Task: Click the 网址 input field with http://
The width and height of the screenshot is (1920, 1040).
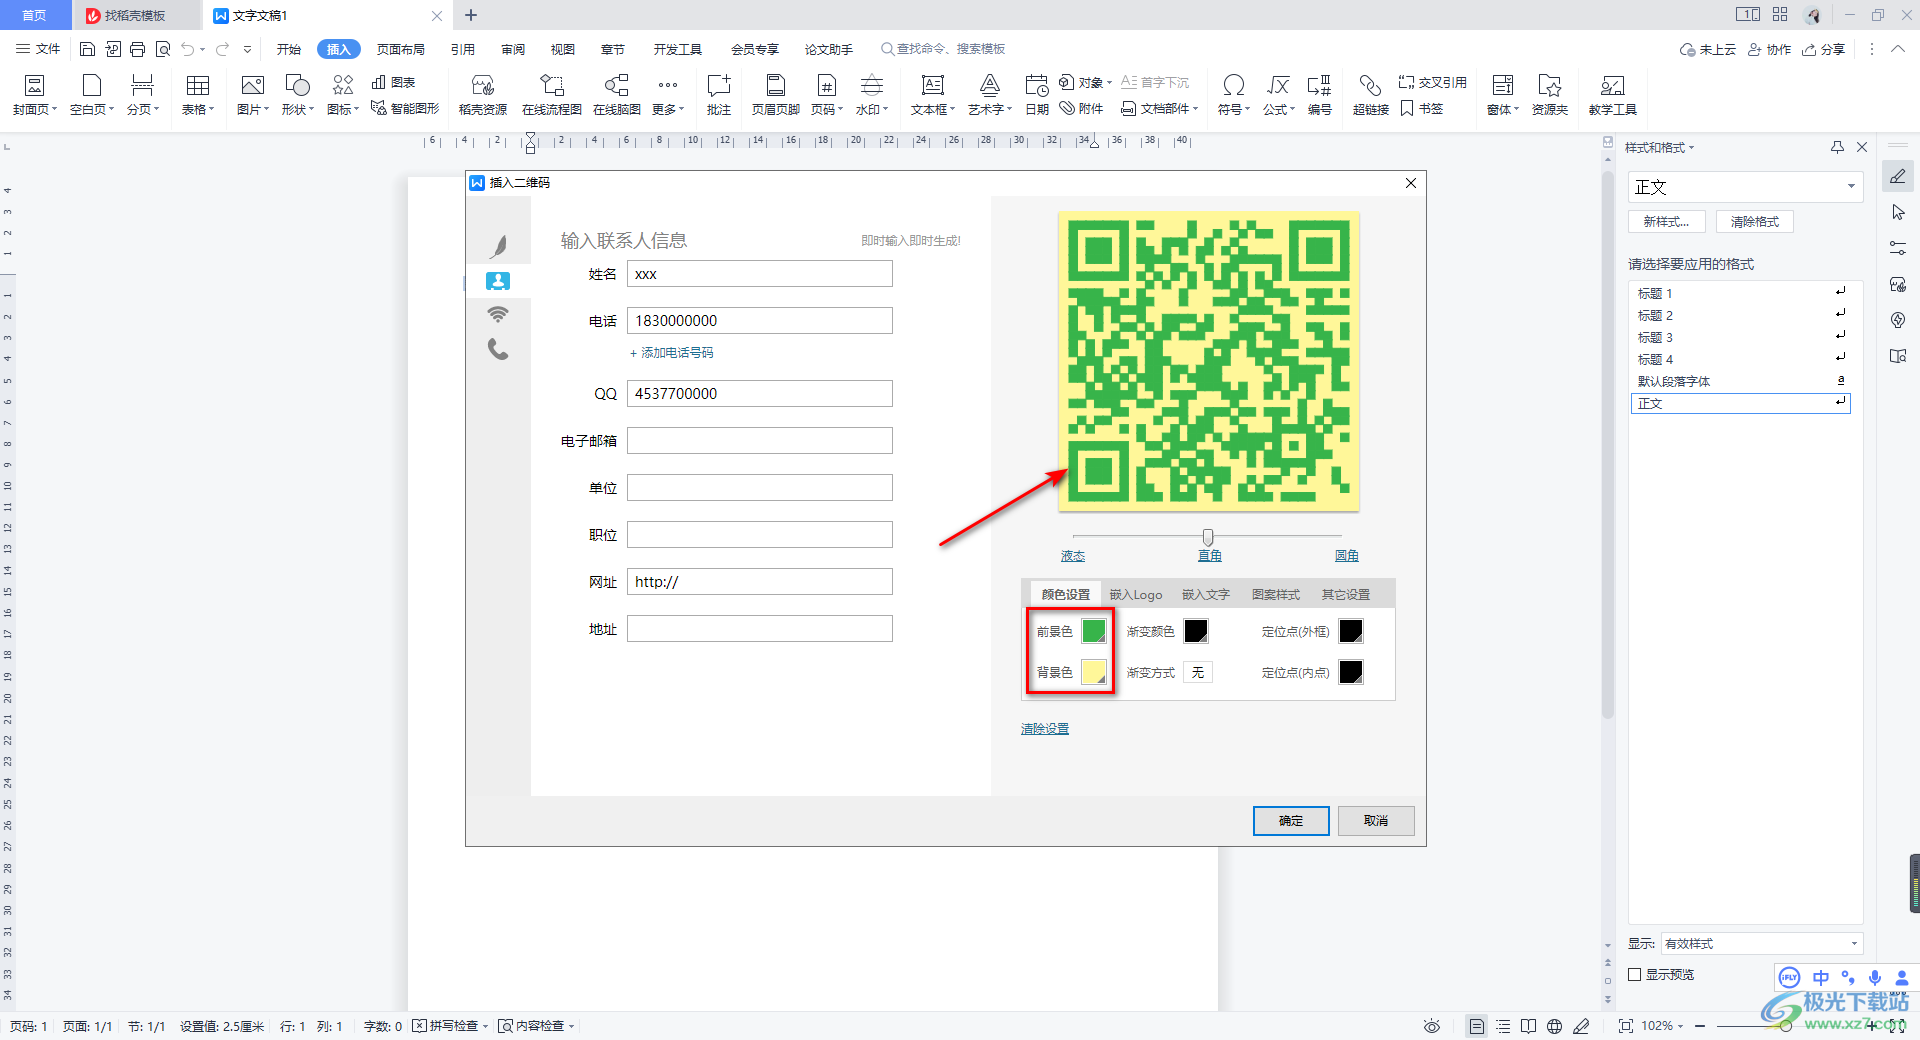Action: (x=760, y=582)
